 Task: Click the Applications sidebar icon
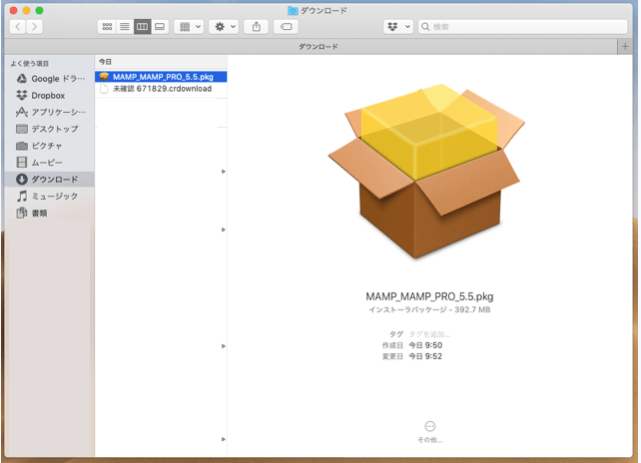(22, 112)
